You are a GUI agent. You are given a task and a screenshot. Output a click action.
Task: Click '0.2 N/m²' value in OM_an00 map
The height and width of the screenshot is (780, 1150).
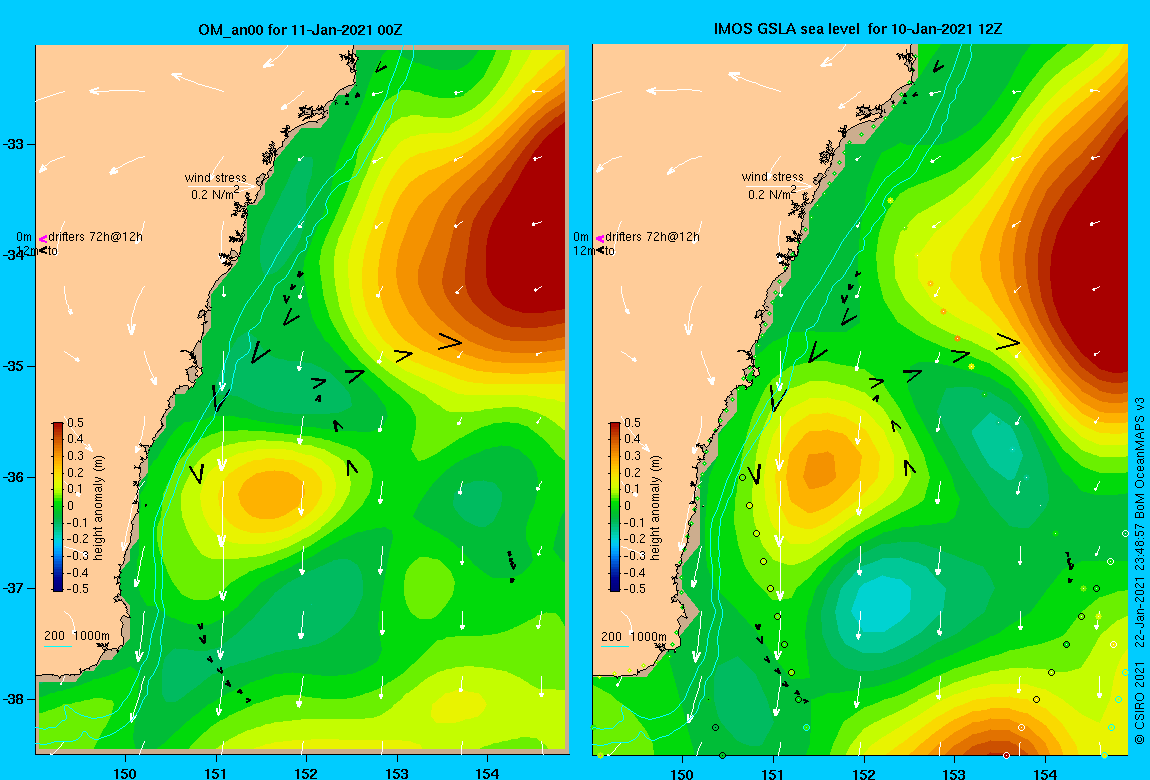pyautogui.click(x=215, y=194)
